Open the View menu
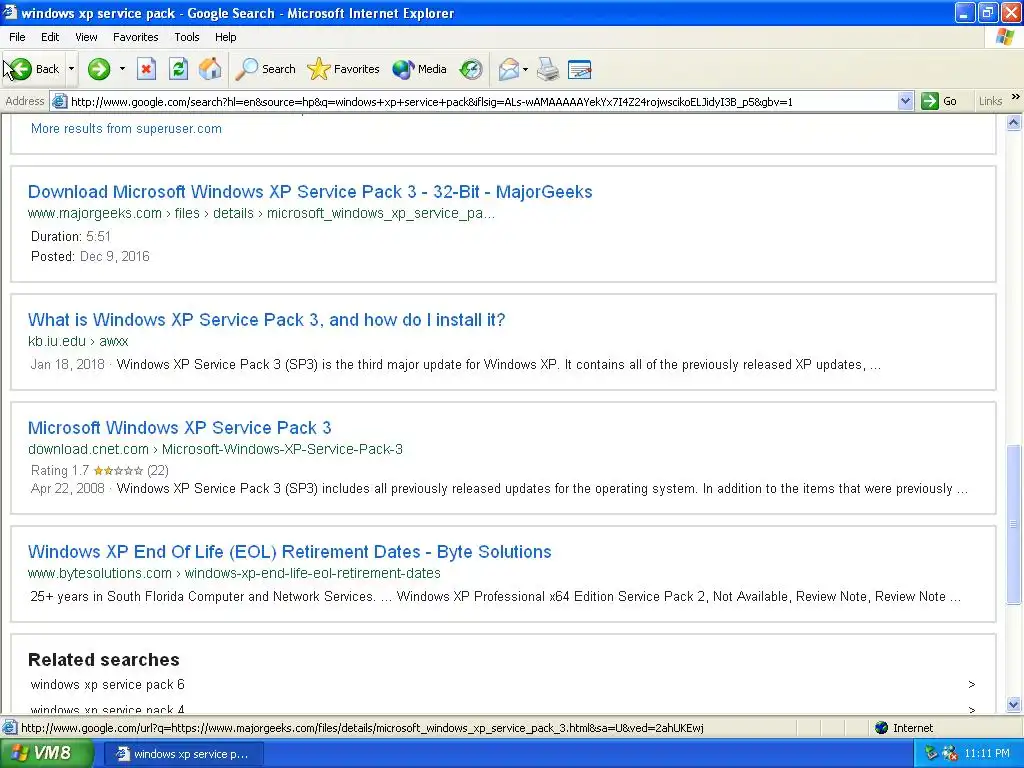1024x768 pixels. 86,37
